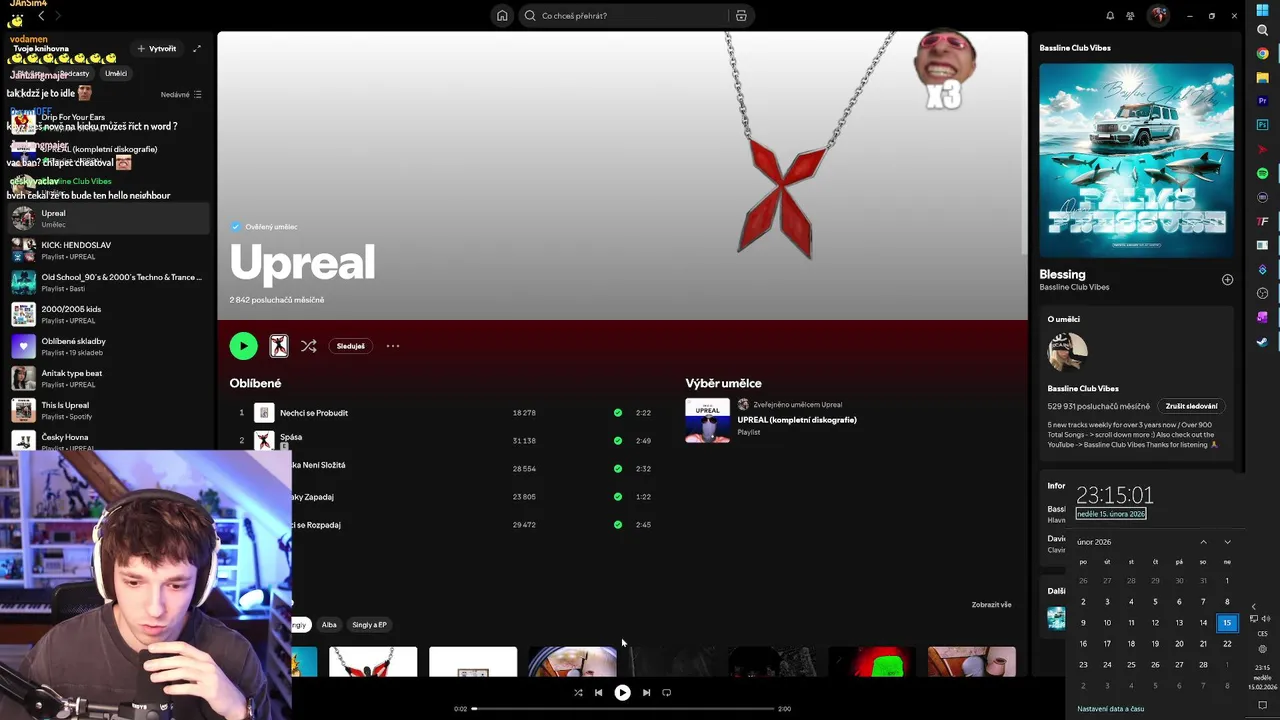The image size is (1280, 720).
Task: Open the three-dot more options menu
Action: [x=393, y=346]
